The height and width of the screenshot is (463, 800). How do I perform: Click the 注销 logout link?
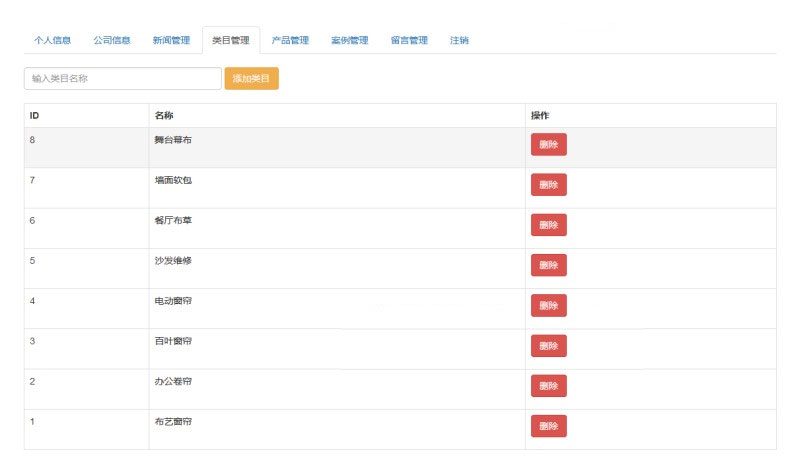[x=459, y=41]
